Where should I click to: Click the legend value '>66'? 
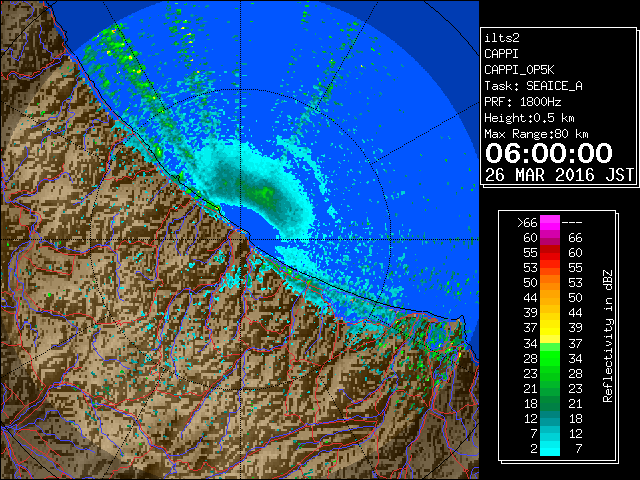tap(527, 222)
